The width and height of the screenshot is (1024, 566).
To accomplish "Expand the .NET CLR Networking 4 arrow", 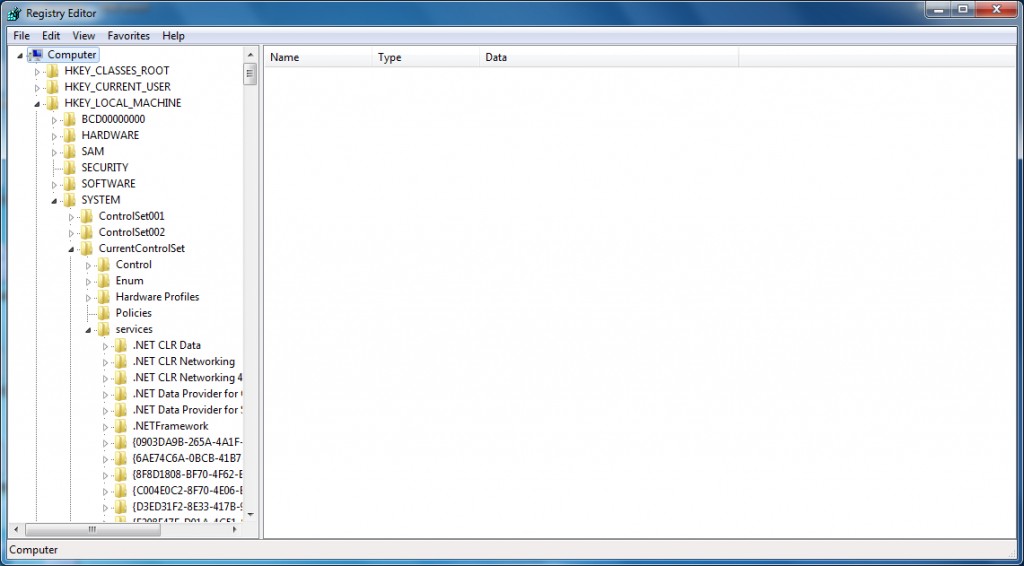I will (x=105, y=379).
